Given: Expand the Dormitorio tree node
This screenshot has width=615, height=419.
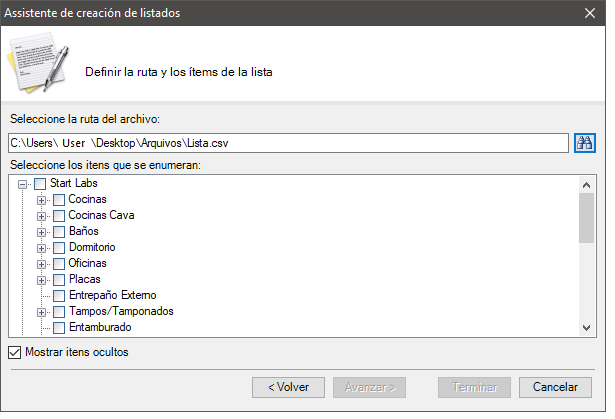Looking at the screenshot, I should (x=41, y=248).
